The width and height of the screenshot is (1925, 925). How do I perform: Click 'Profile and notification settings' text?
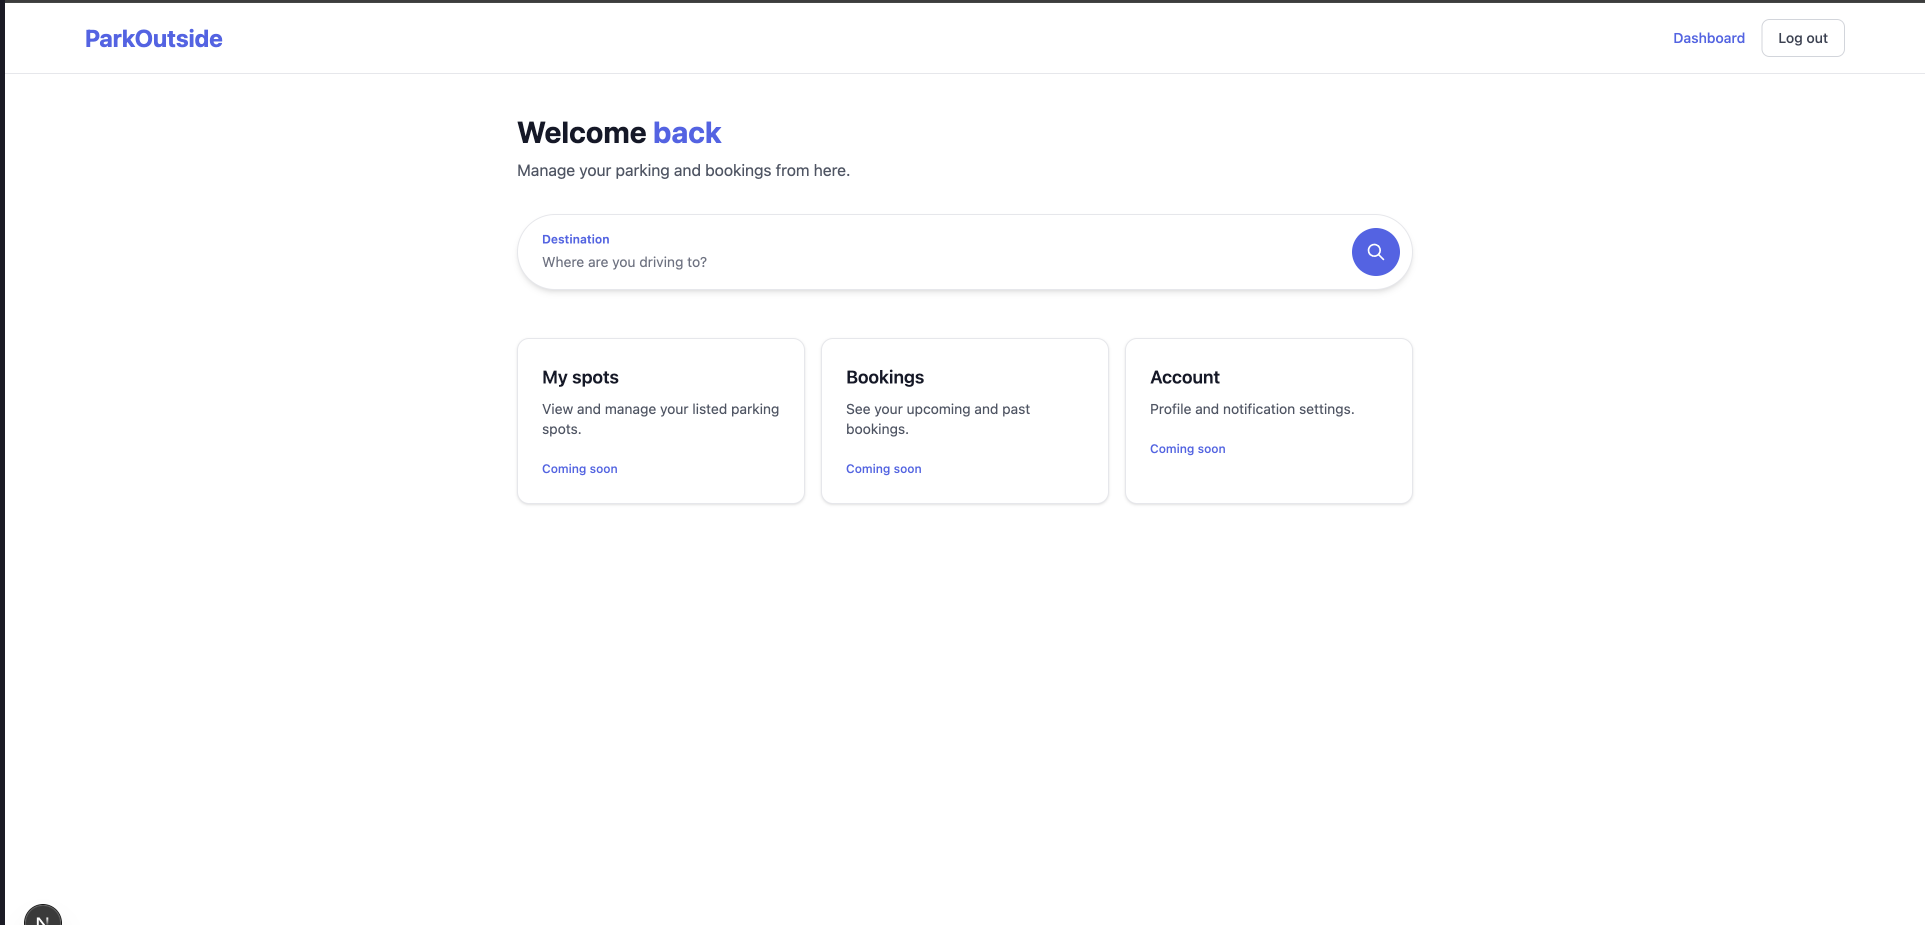click(x=1252, y=409)
